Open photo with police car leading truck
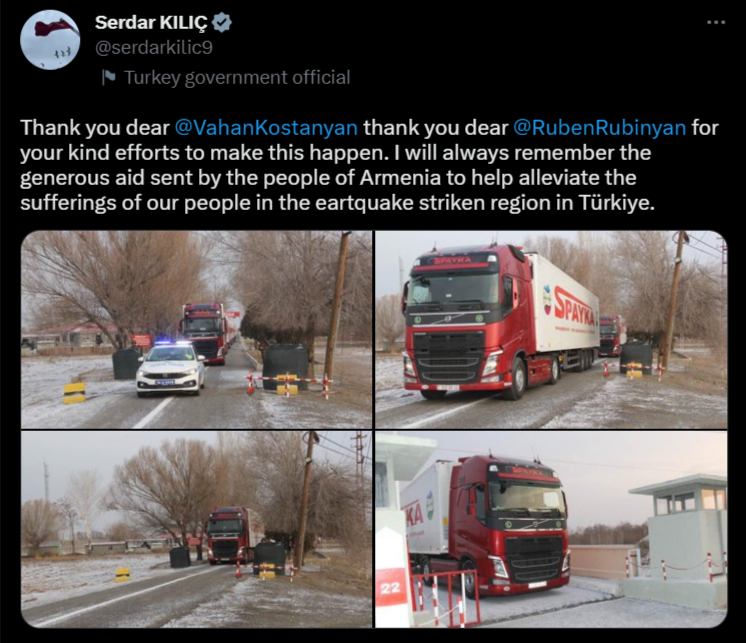746x643 pixels. pyautogui.click(x=196, y=330)
